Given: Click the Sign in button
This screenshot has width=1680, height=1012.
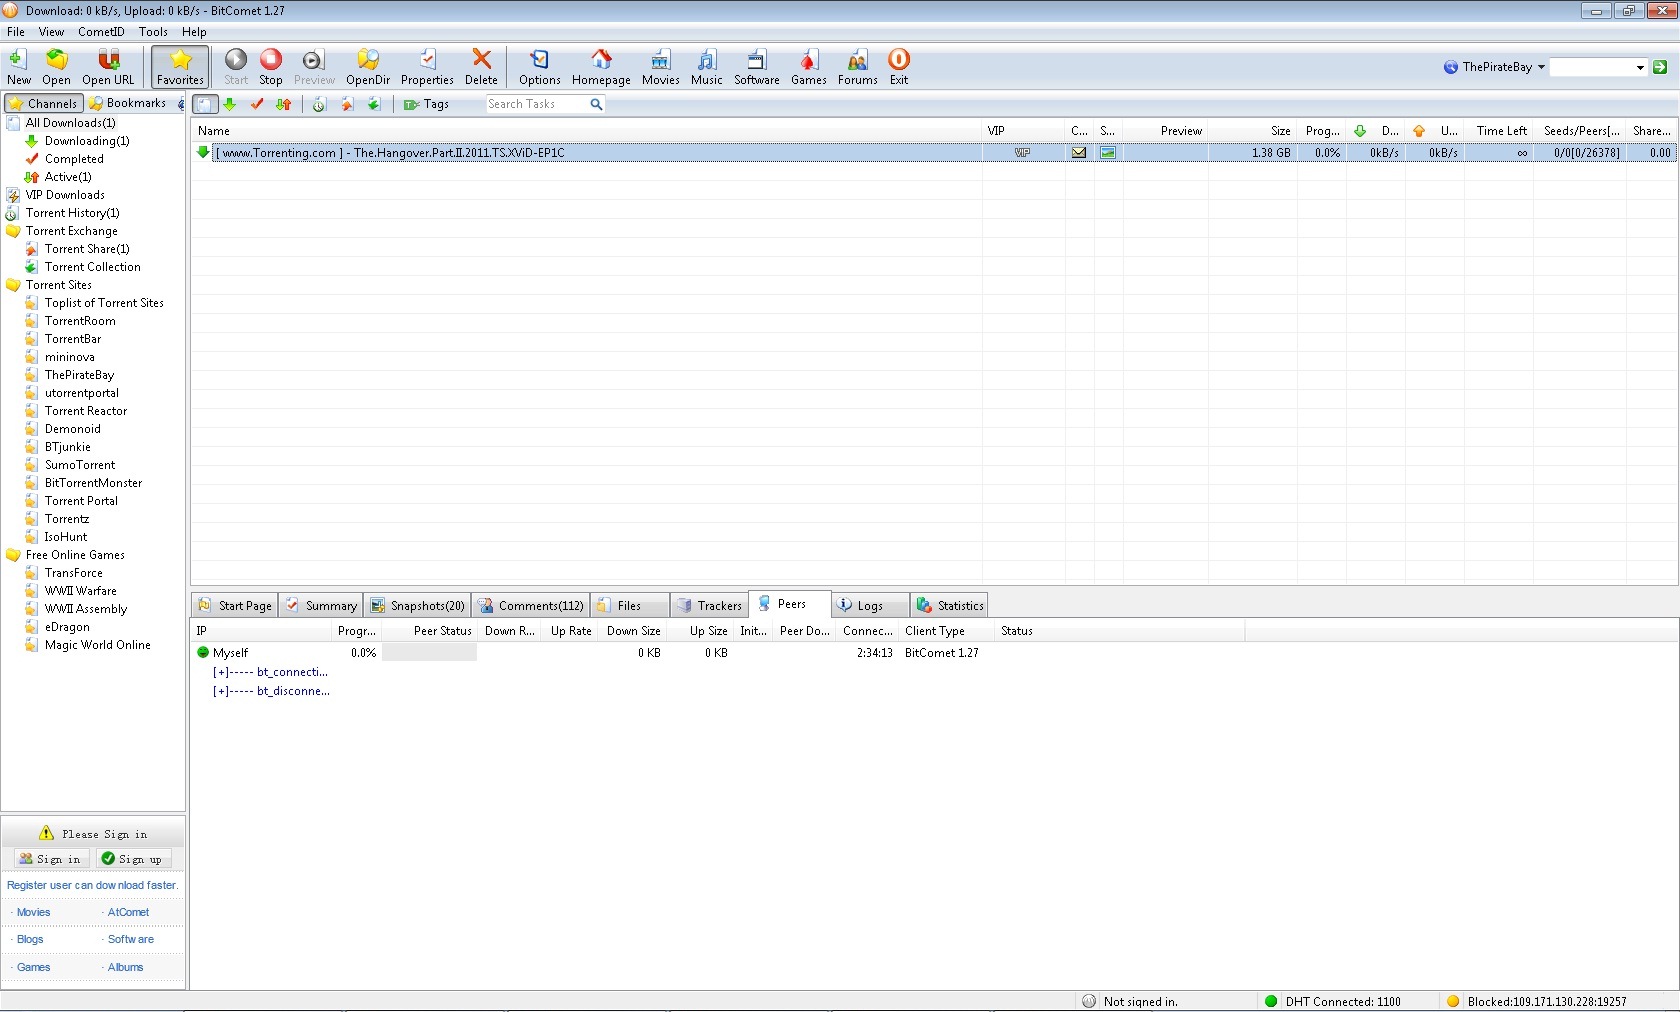Looking at the screenshot, I should tap(52, 859).
